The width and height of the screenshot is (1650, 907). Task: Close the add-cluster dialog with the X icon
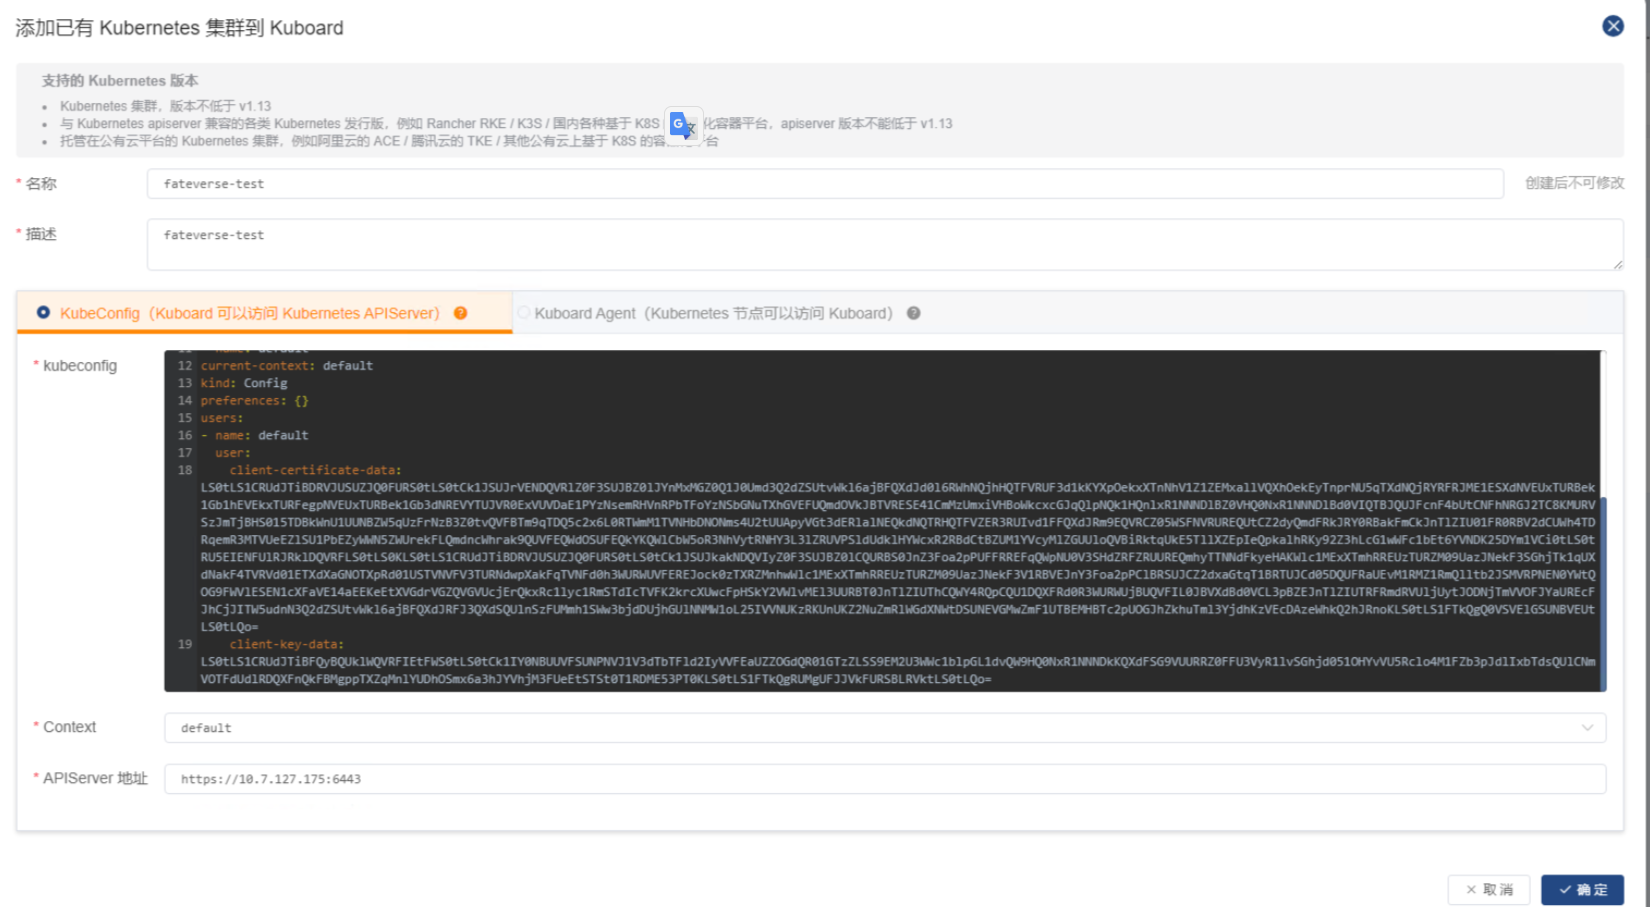tap(1612, 26)
